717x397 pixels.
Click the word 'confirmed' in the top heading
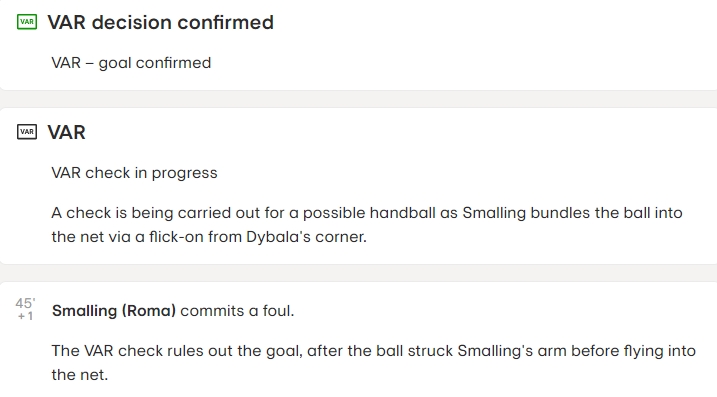(x=225, y=22)
